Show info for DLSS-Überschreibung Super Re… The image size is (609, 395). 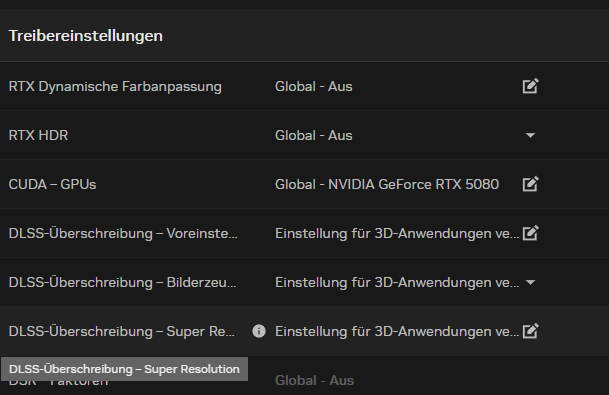pos(259,331)
